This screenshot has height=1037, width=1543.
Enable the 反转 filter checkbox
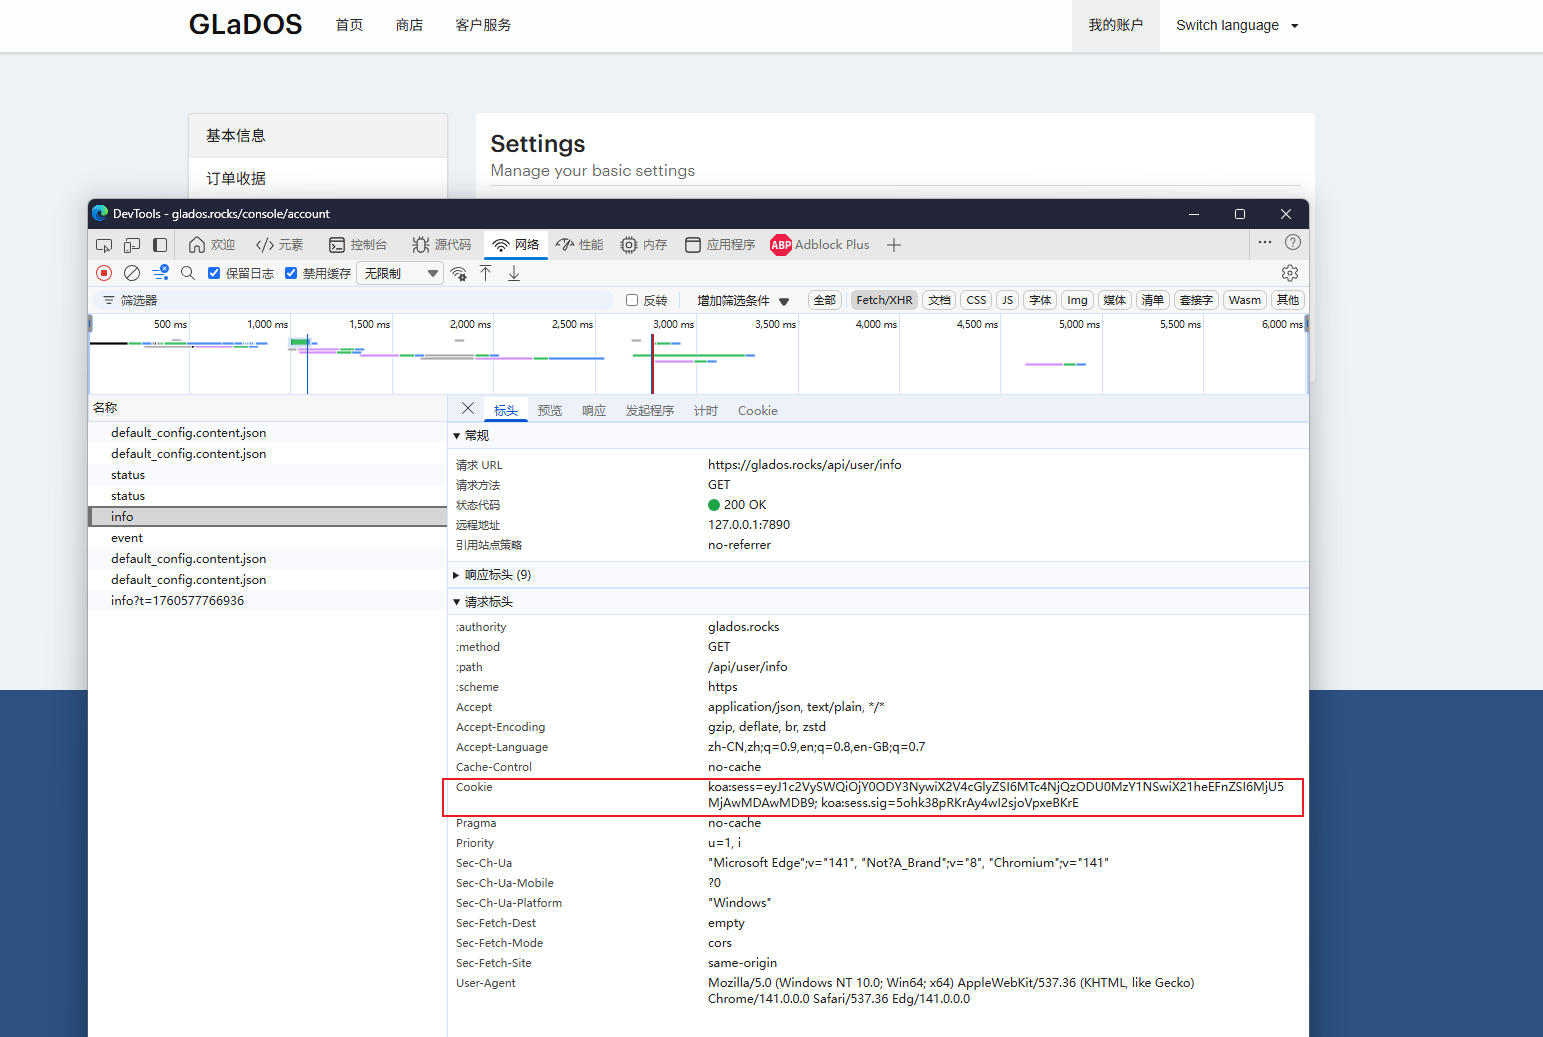pos(632,300)
